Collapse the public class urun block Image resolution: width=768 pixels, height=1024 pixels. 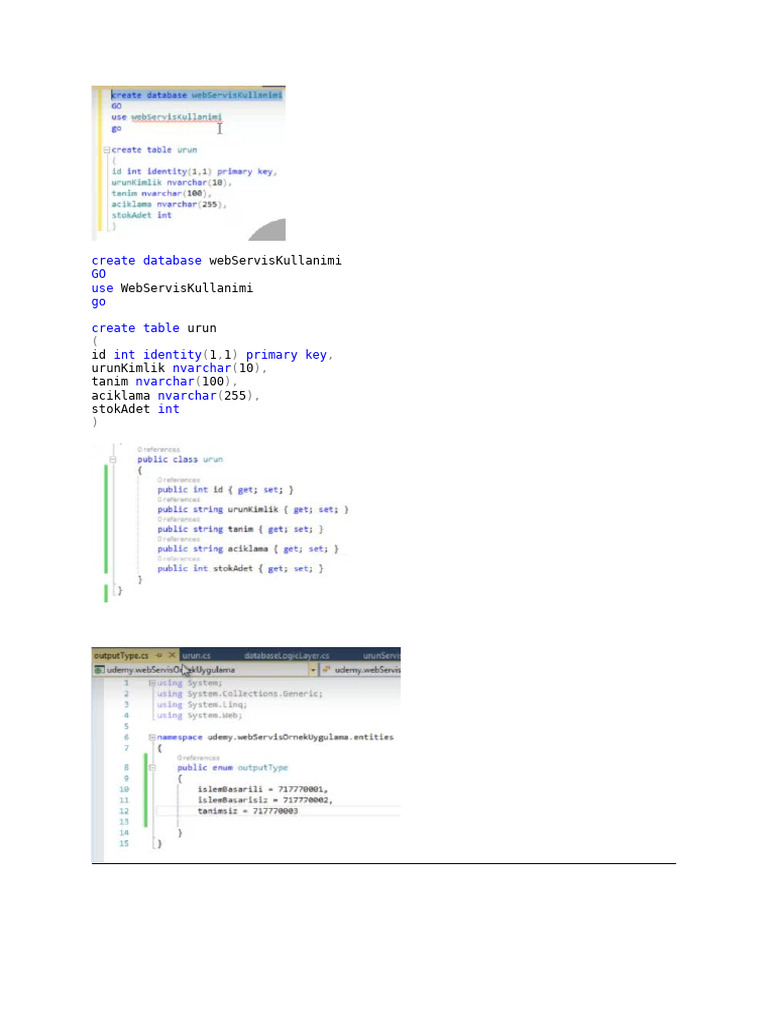pos(112,460)
